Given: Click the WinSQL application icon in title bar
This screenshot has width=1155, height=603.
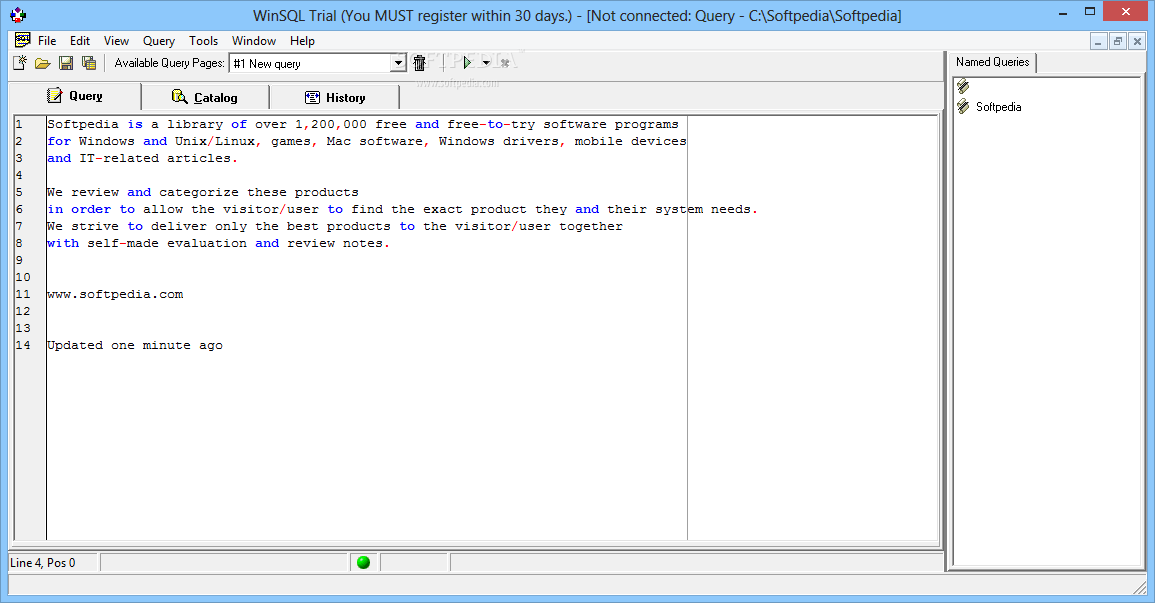Looking at the screenshot, I should (x=18, y=15).
